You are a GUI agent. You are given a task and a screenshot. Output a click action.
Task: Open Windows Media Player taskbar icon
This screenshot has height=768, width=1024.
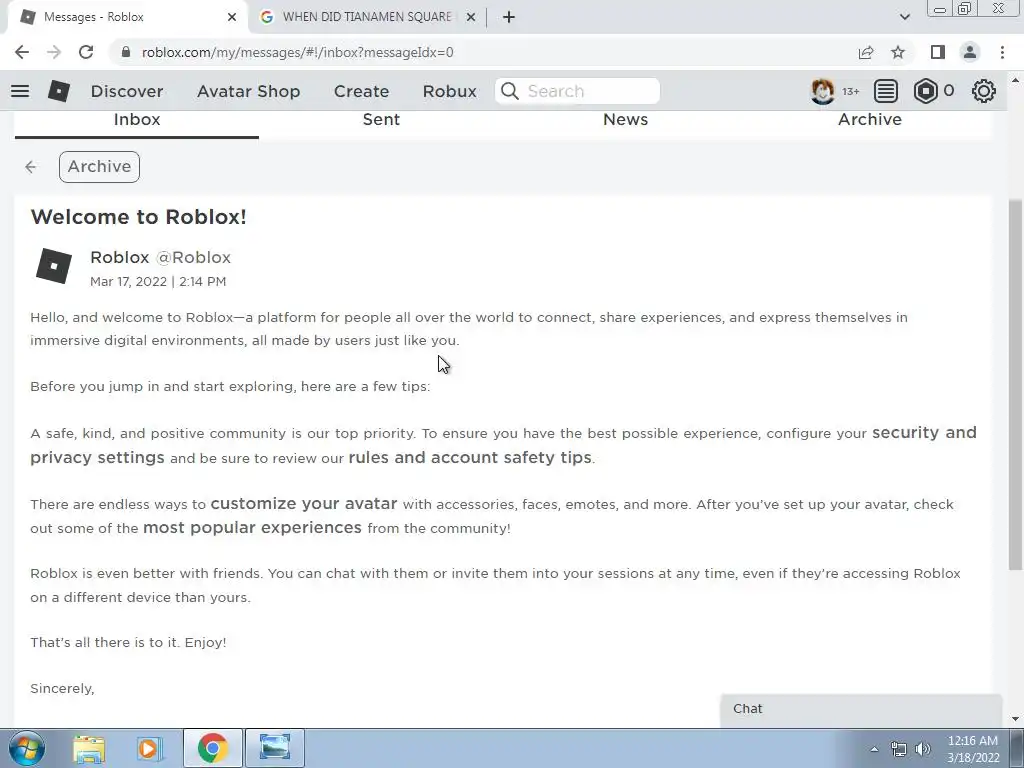click(149, 748)
